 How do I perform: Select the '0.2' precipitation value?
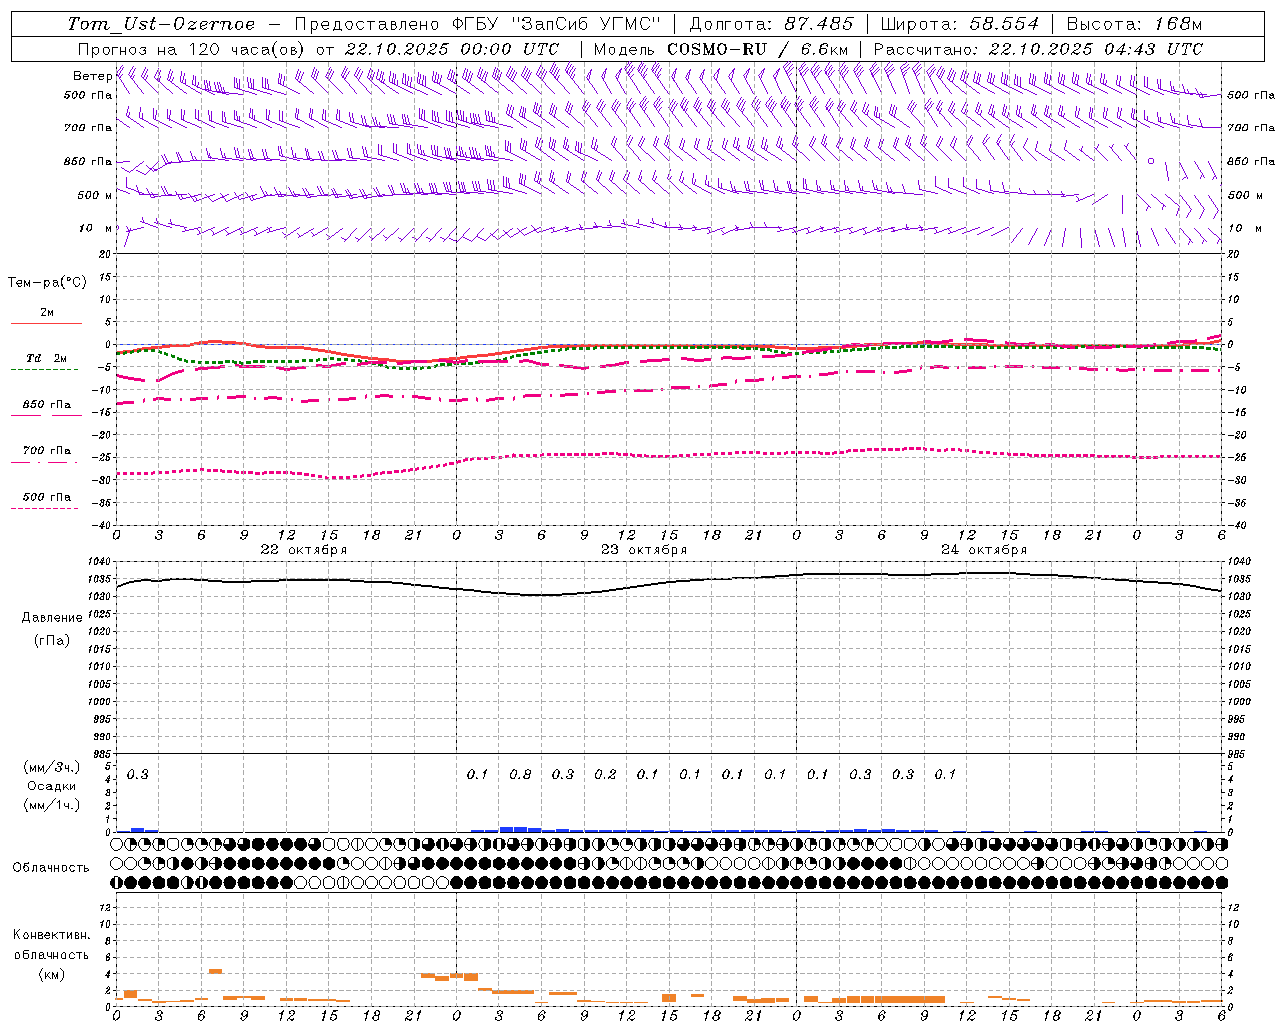click(605, 775)
